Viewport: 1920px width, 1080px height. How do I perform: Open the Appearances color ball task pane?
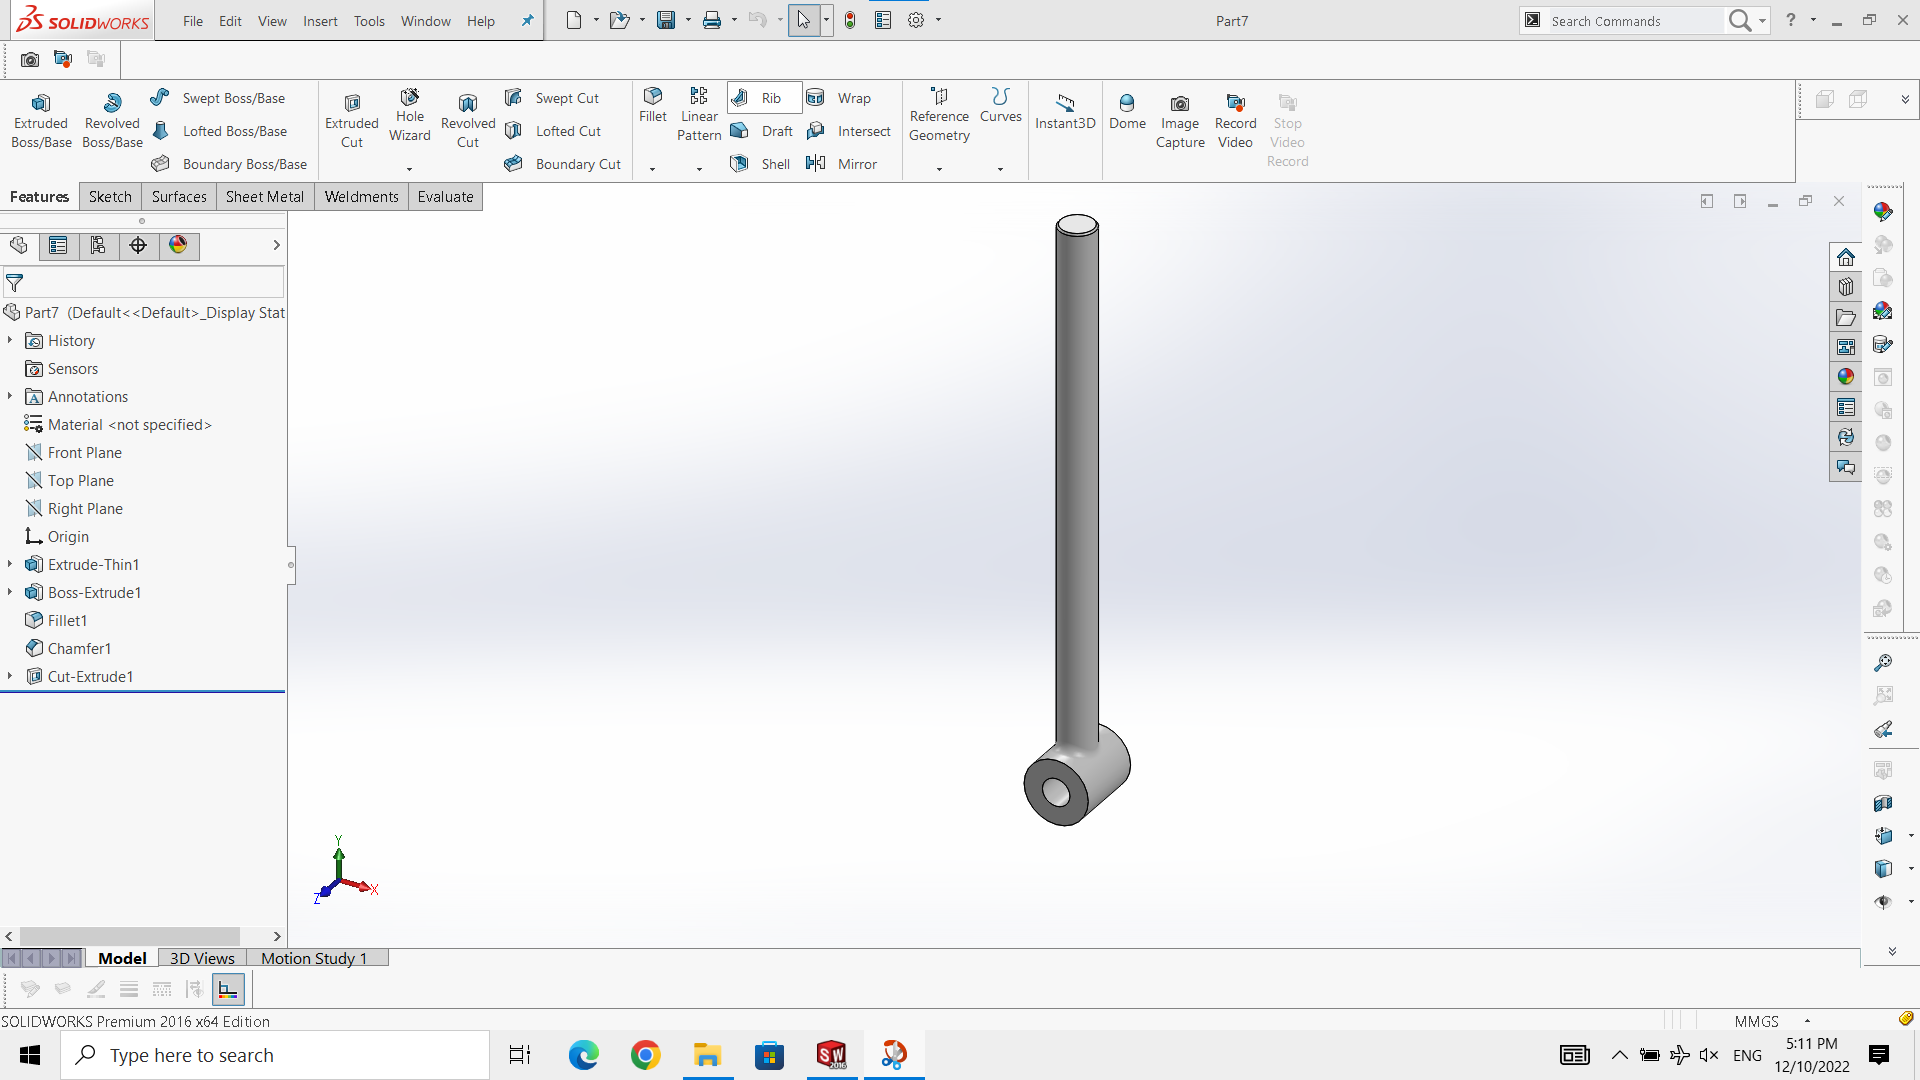click(1846, 377)
